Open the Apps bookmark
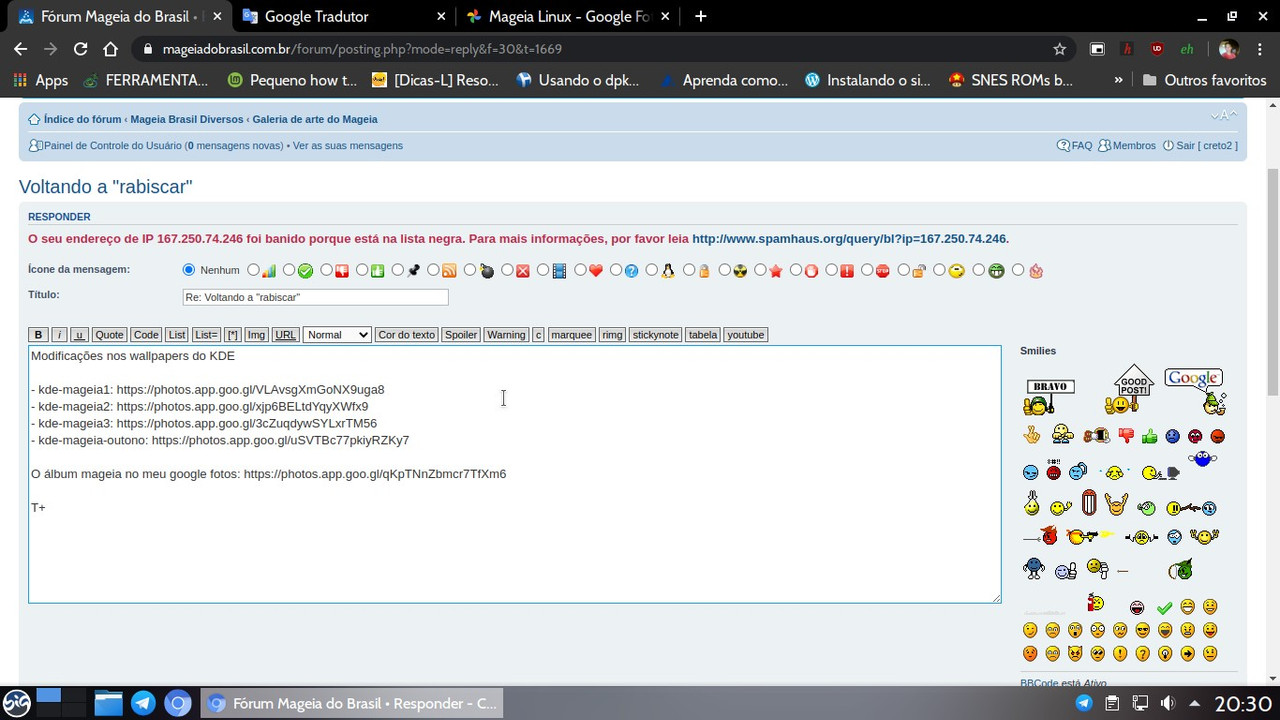The width and height of the screenshot is (1280, 720). coord(41,80)
